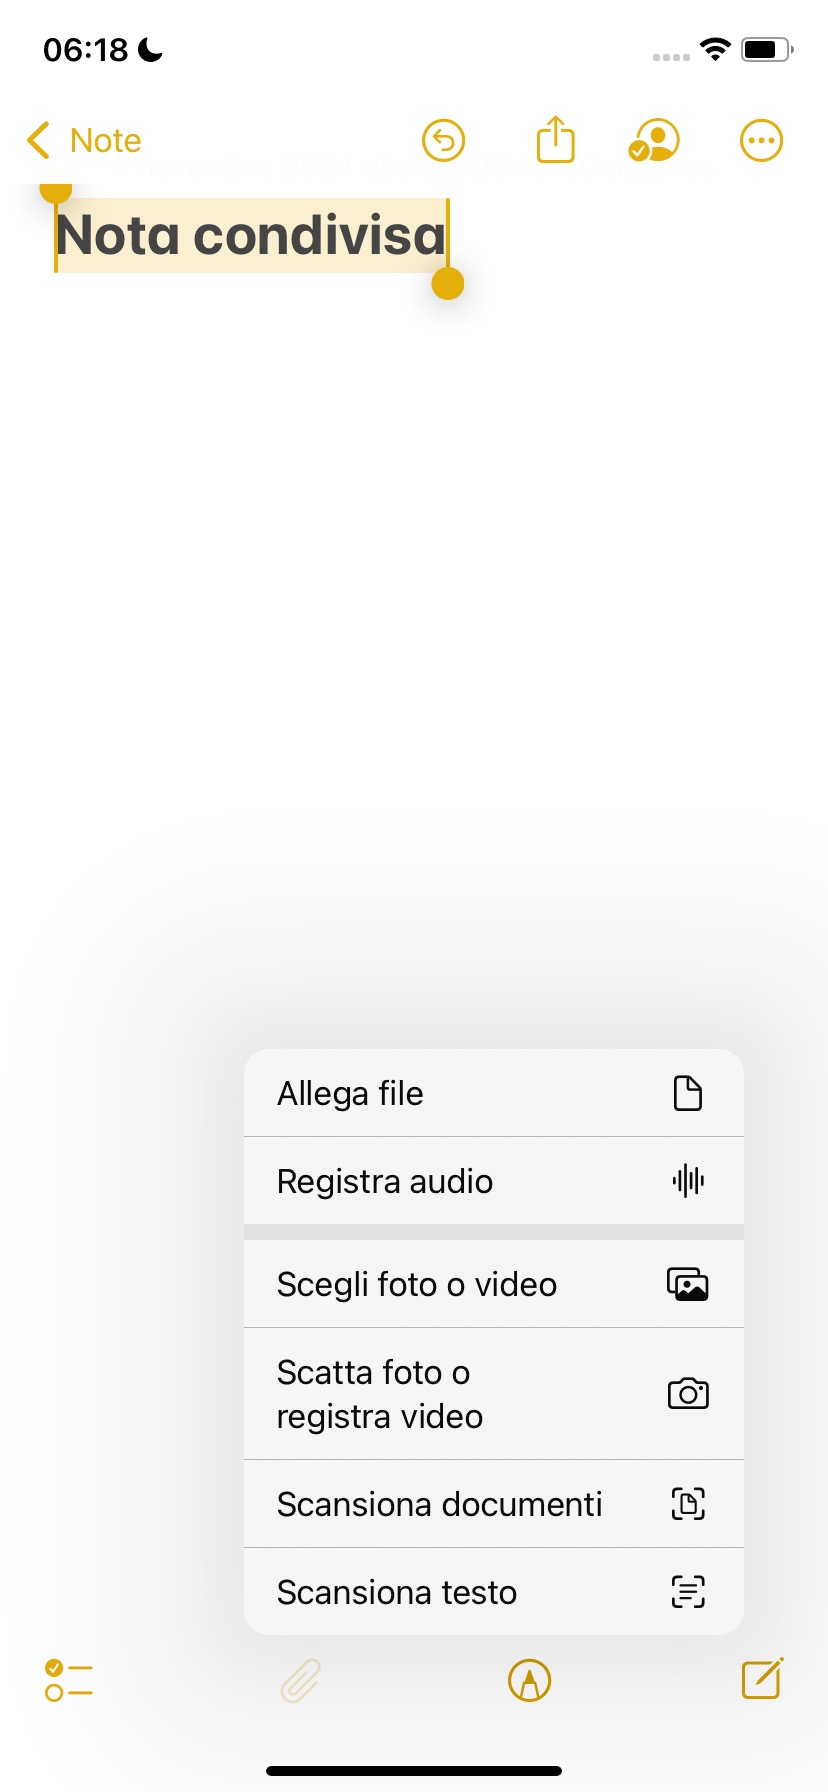This screenshot has width=828, height=1792.
Task: Tap the selected title Nota condivisa
Action: (250, 236)
